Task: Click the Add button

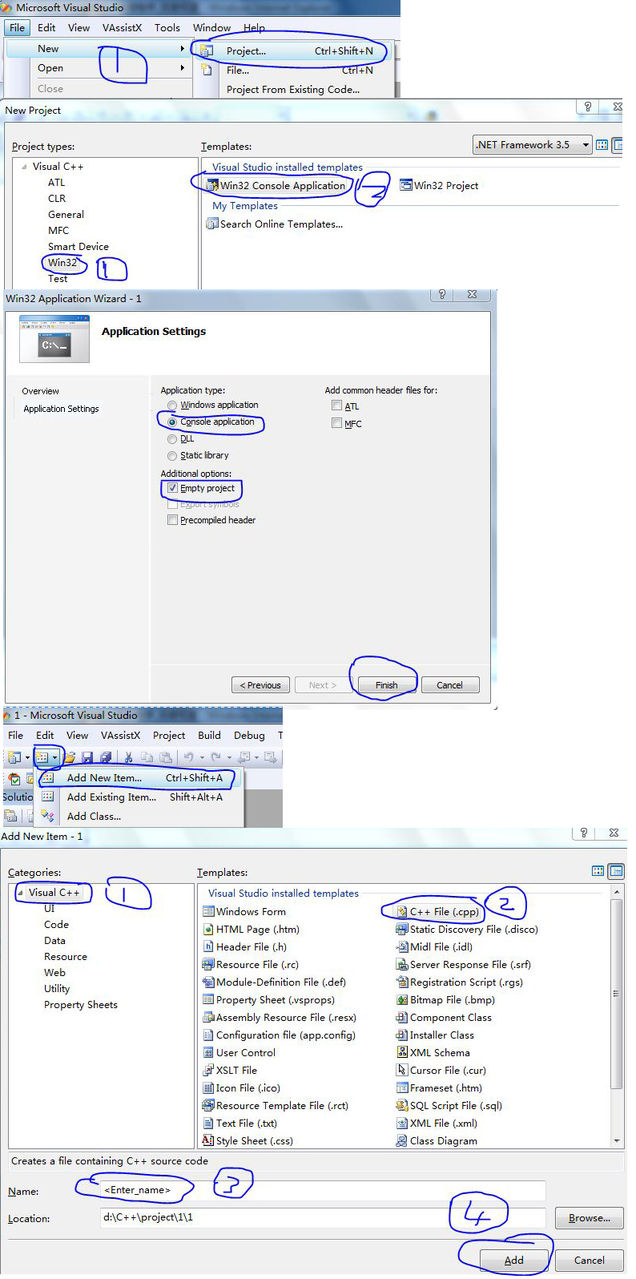Action: 513,1260
